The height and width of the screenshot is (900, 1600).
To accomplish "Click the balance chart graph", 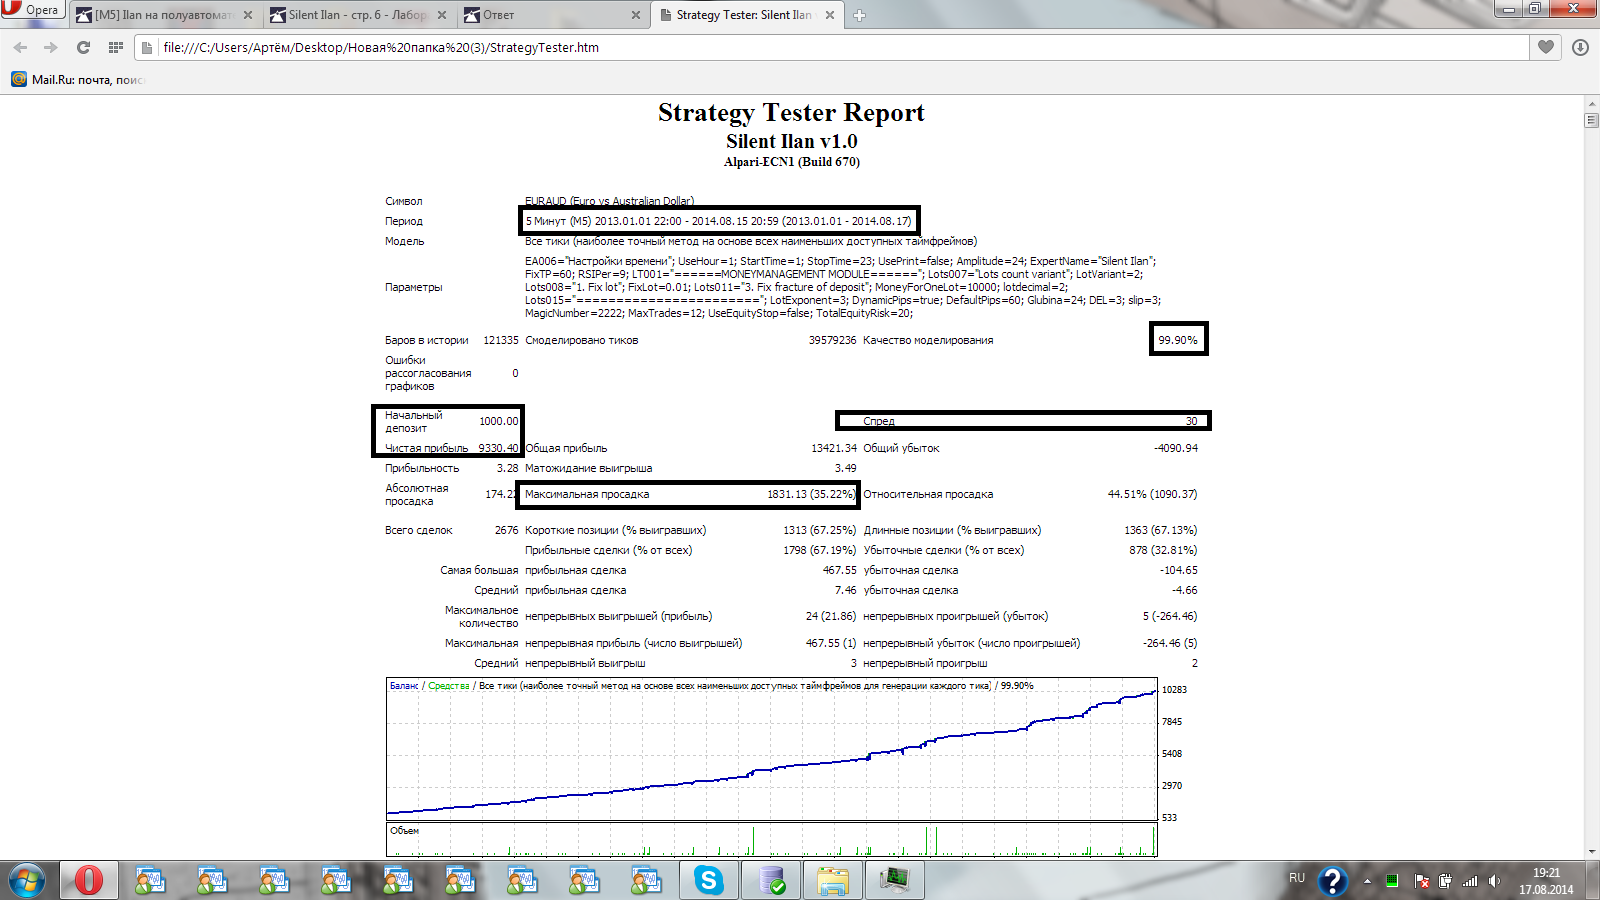I will 772,749.
